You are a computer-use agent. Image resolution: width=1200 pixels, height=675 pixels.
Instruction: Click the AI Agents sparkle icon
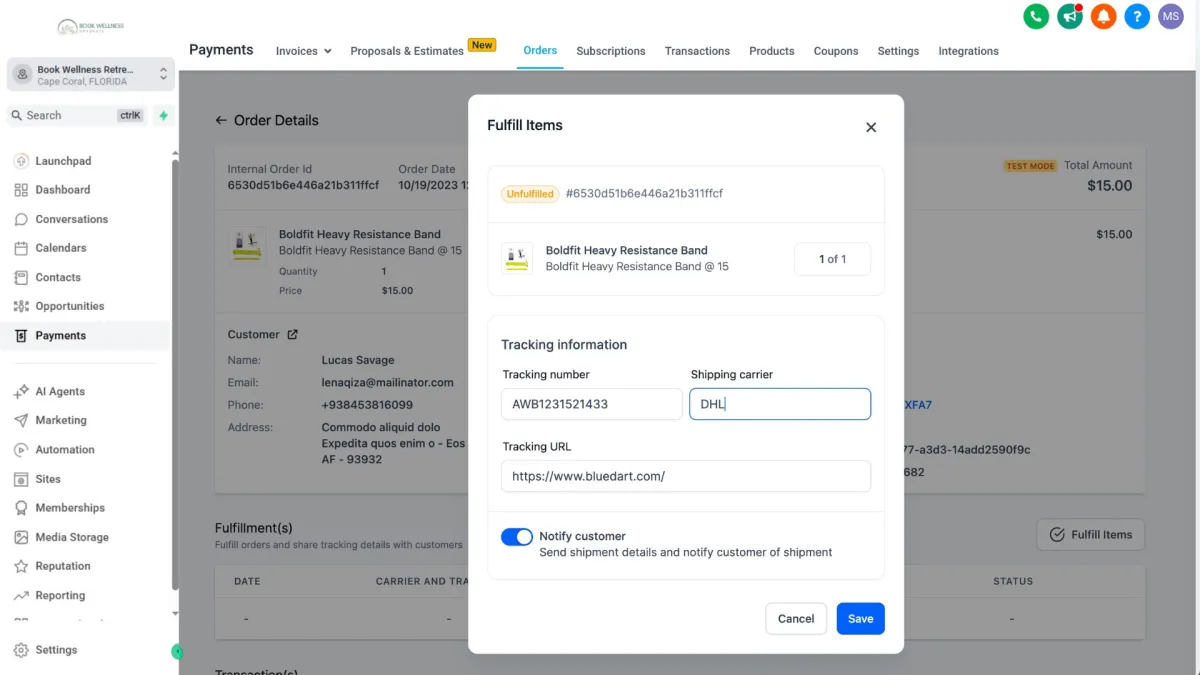[21, 392]
